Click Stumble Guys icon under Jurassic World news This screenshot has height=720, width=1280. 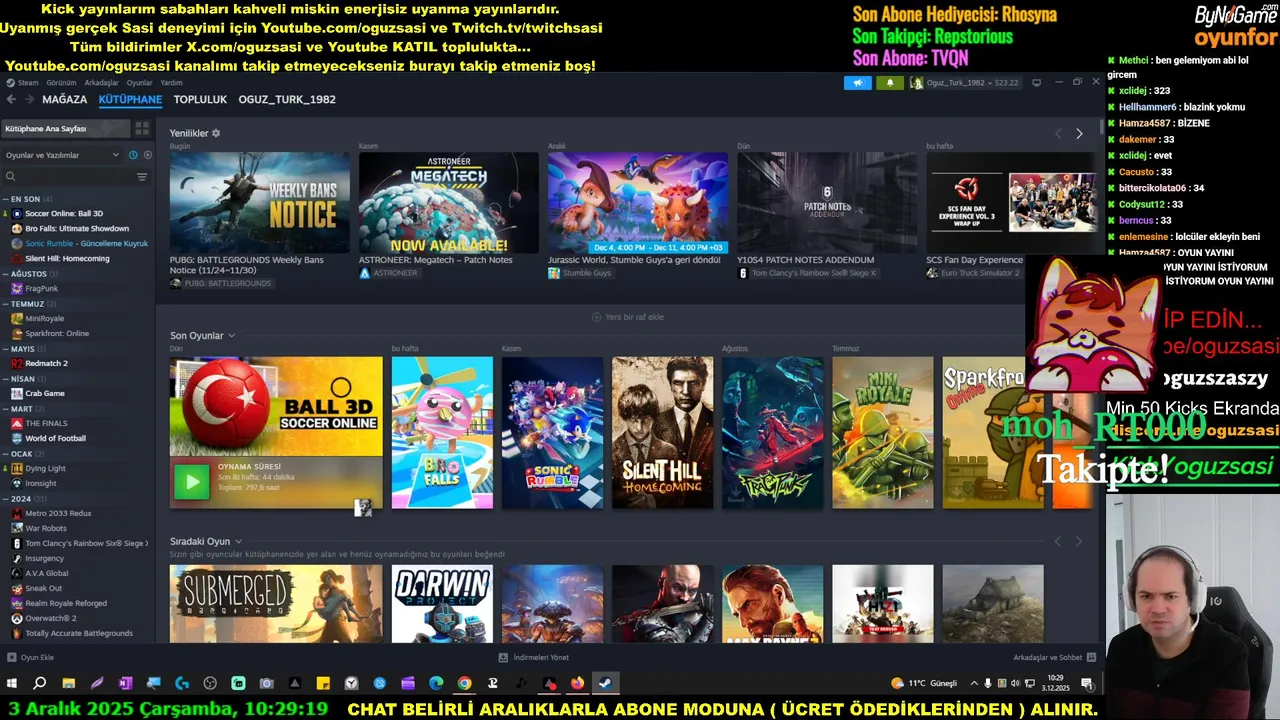(x=554, y=273)
